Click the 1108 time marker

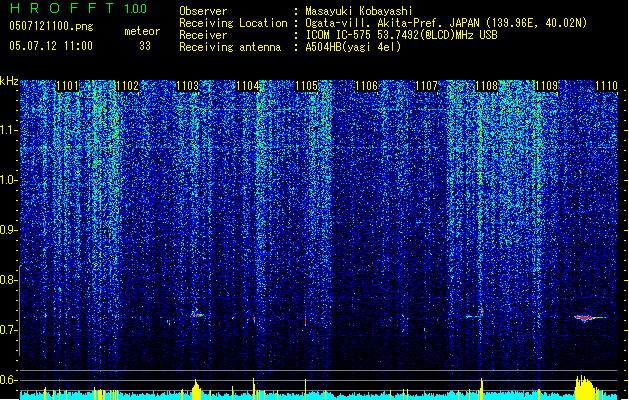point(487,86)
